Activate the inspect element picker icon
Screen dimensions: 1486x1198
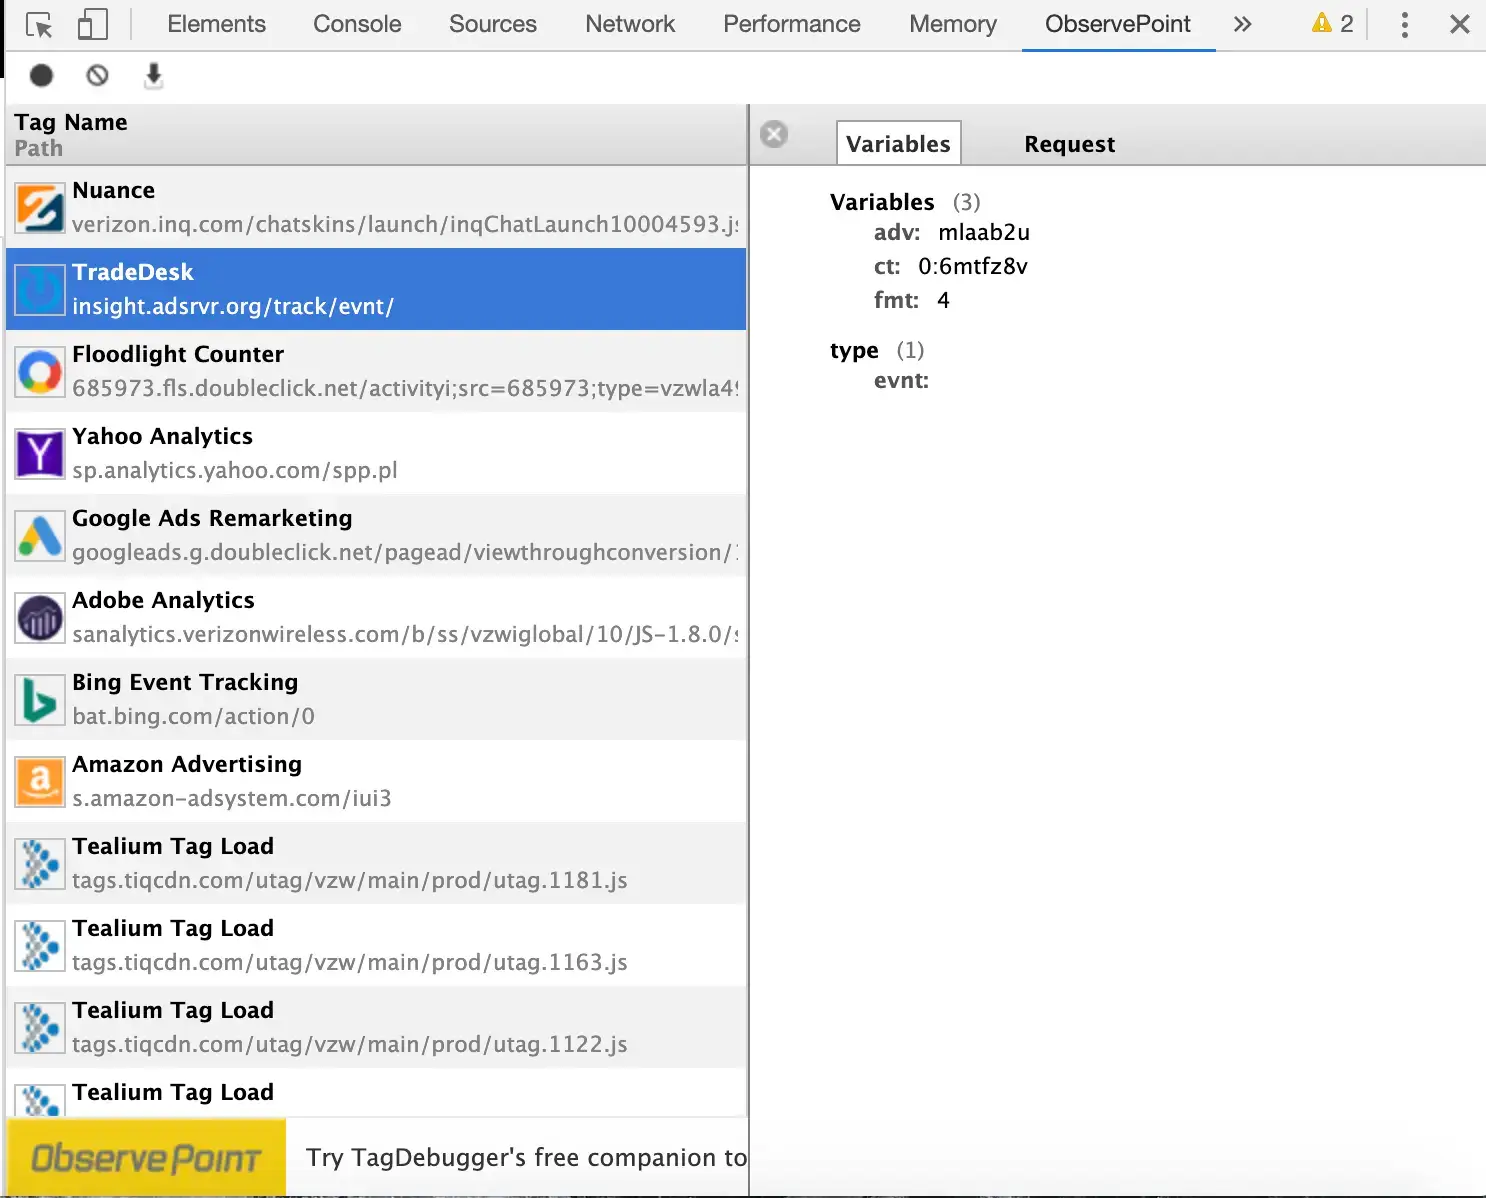coord(39,25)
